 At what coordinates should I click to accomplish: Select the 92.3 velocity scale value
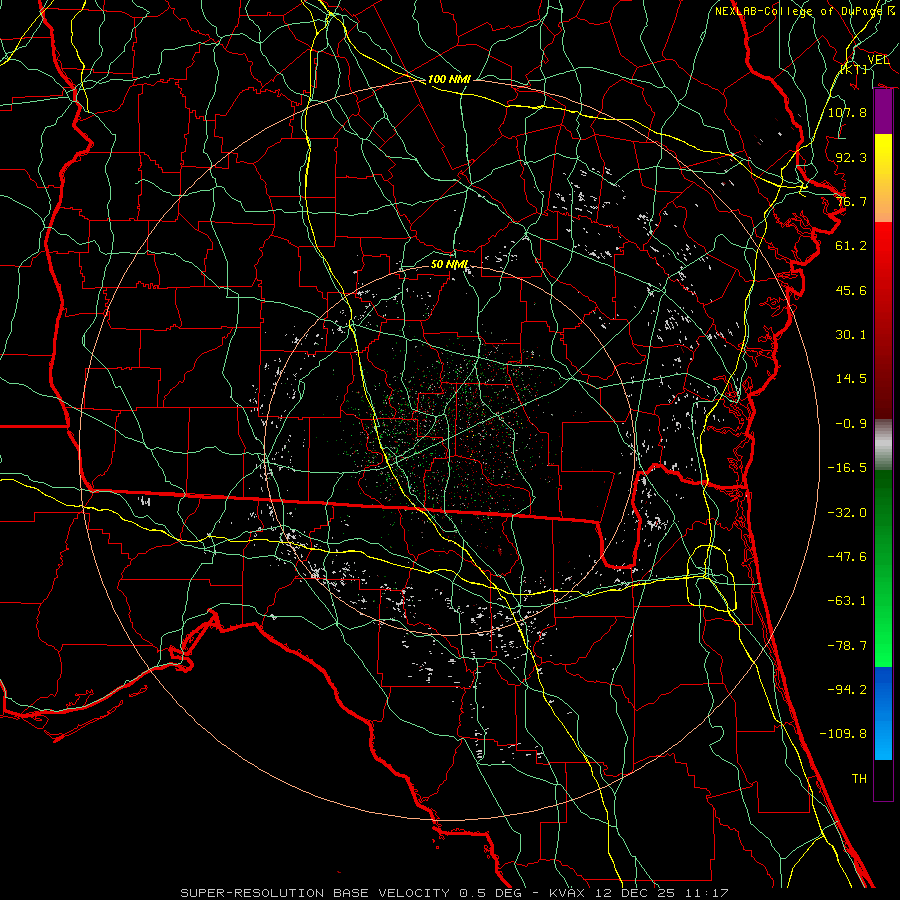click(851, 157)
